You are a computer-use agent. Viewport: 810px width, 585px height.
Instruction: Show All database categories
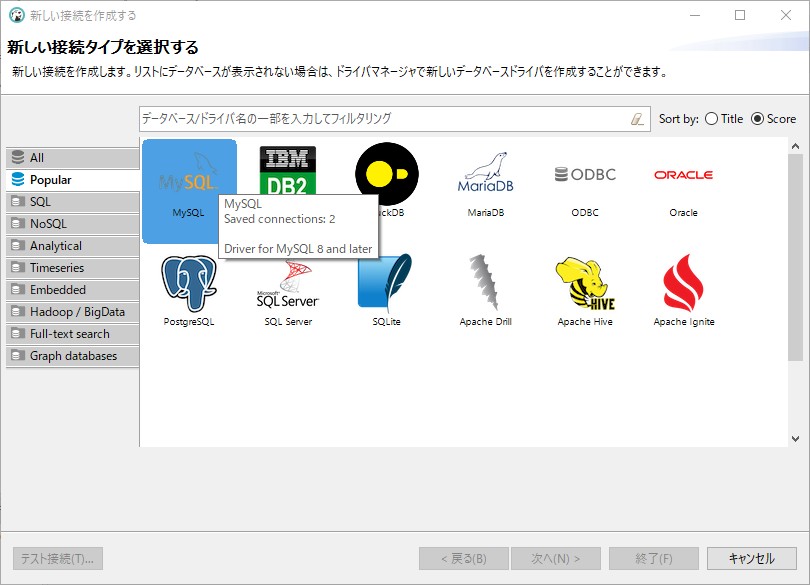tap(73, 158)
